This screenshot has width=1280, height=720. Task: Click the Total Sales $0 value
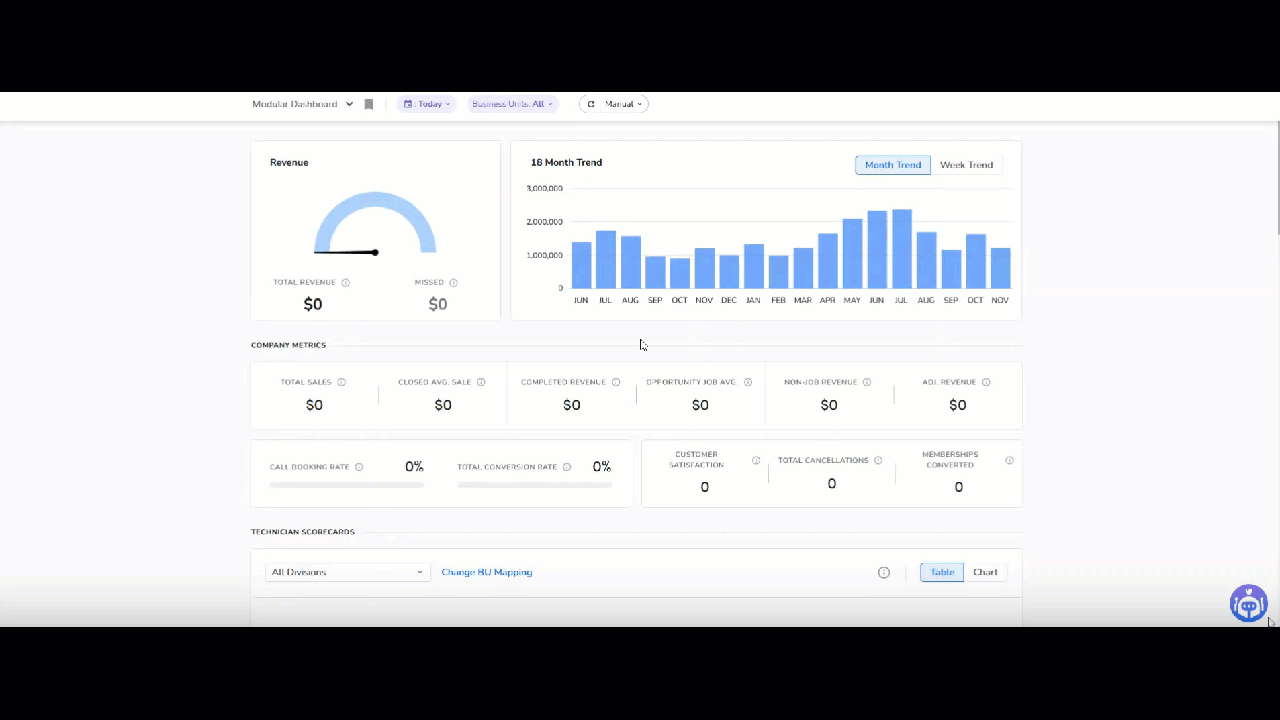pos(314,406)
